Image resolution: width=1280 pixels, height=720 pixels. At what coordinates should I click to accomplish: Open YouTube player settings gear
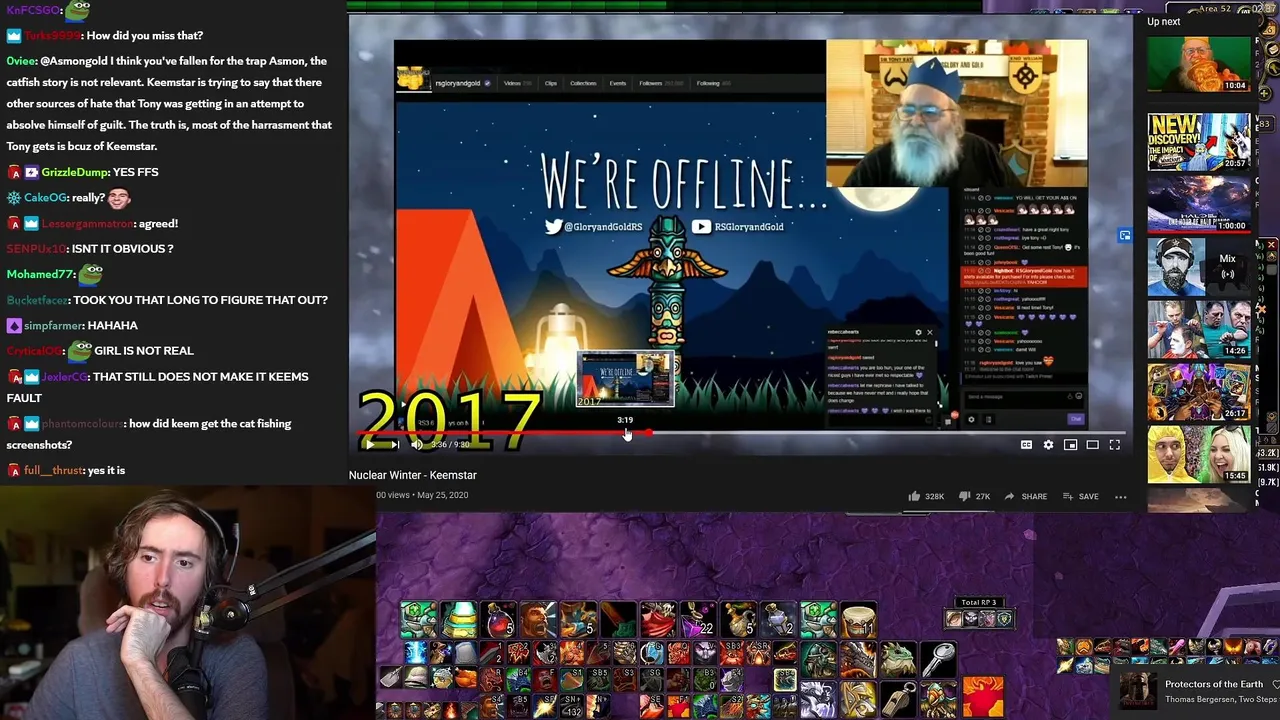click(x=1048, y=444)
